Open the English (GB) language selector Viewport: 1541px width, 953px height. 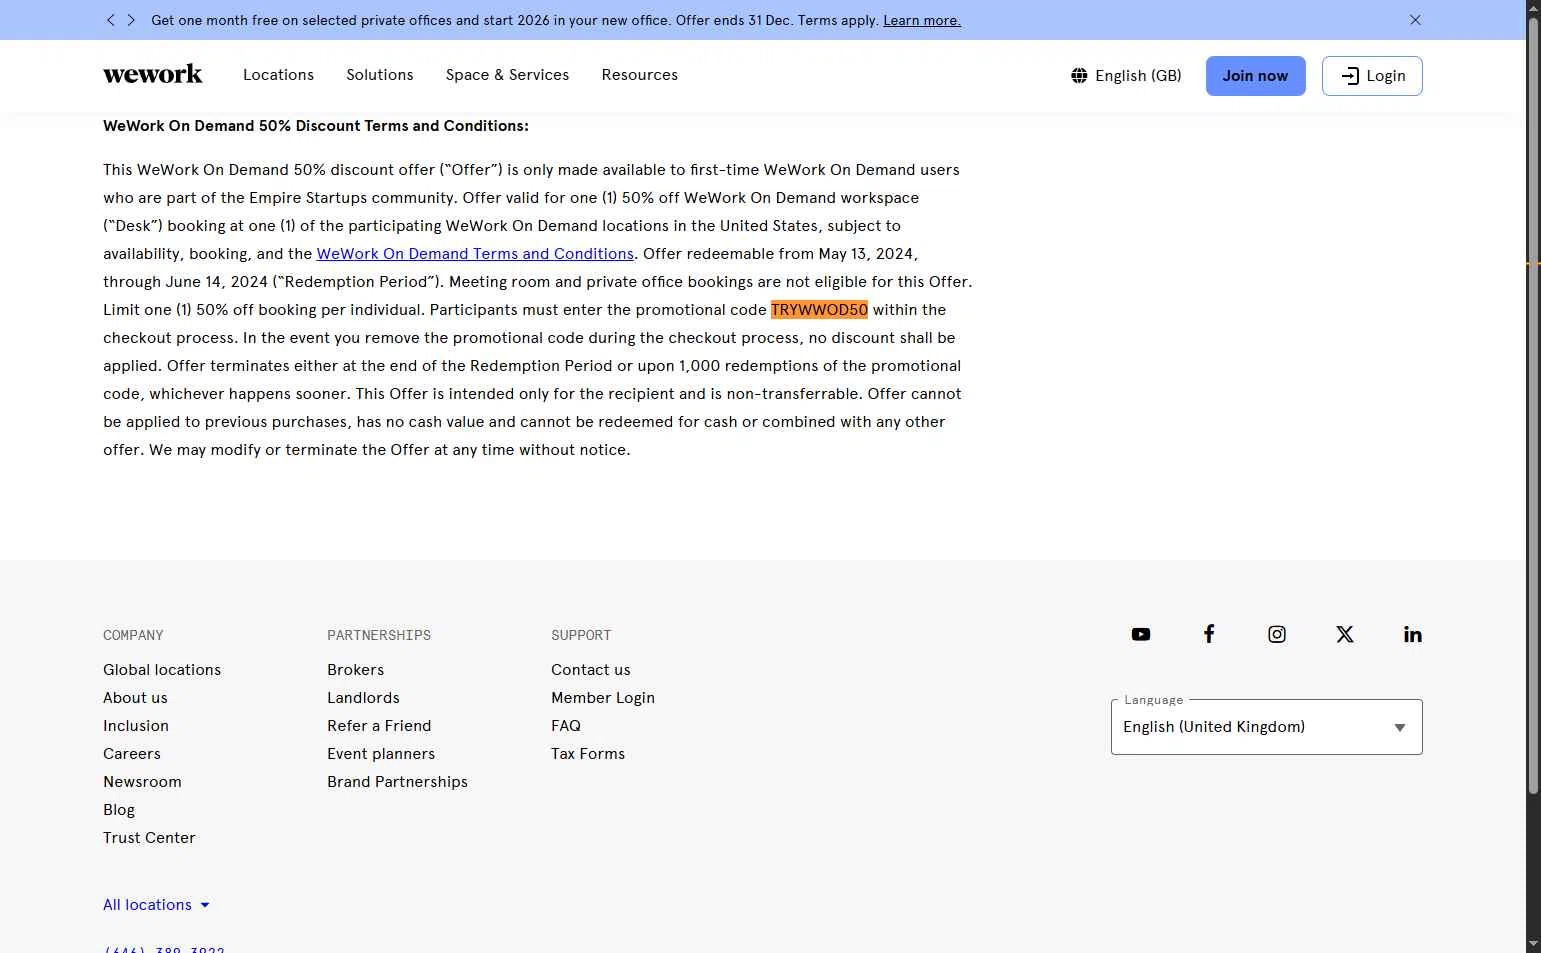(x=1126, y=76)
